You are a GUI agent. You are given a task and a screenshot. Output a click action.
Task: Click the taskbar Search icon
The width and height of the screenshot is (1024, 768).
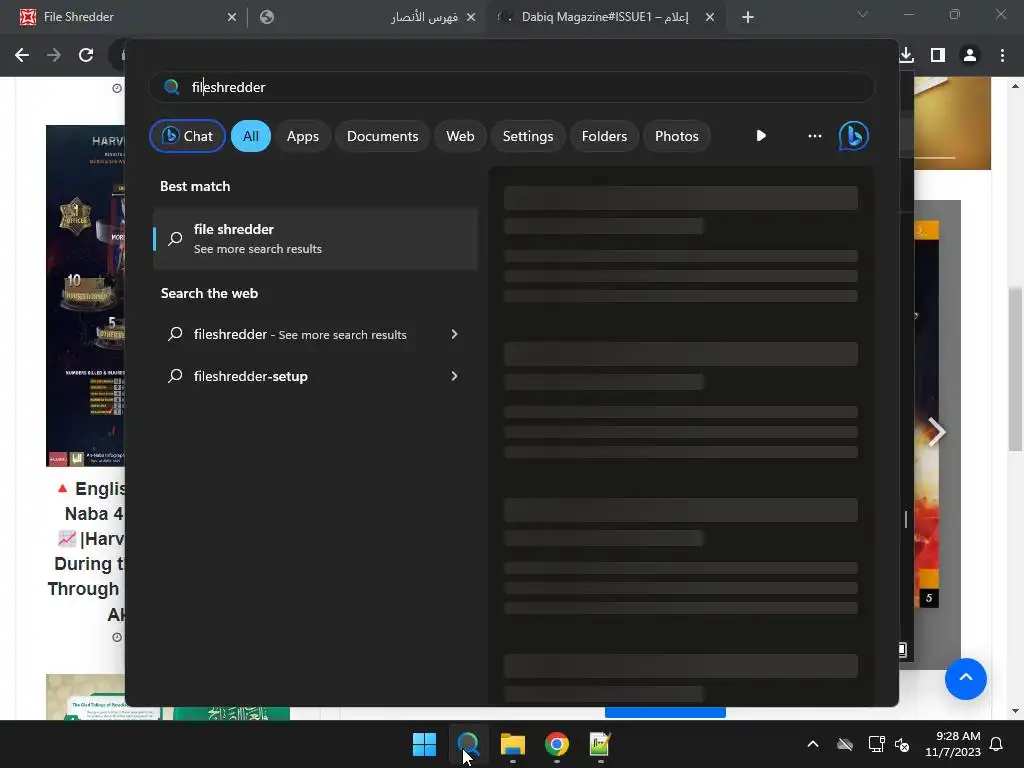468,744
